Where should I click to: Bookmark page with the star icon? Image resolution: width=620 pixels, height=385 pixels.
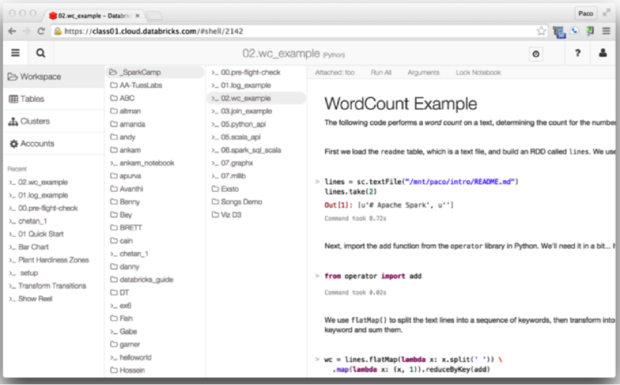coord(541,31)
